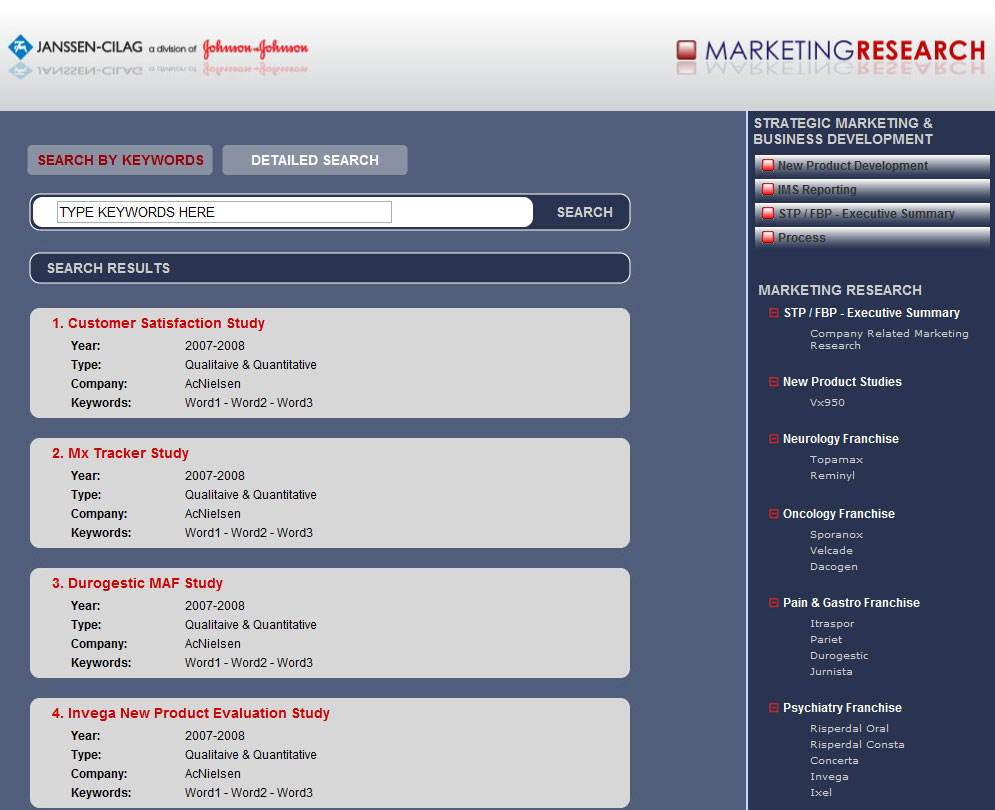Open the Jurnista link
This screenshot has width=995, height=810.
831,671
